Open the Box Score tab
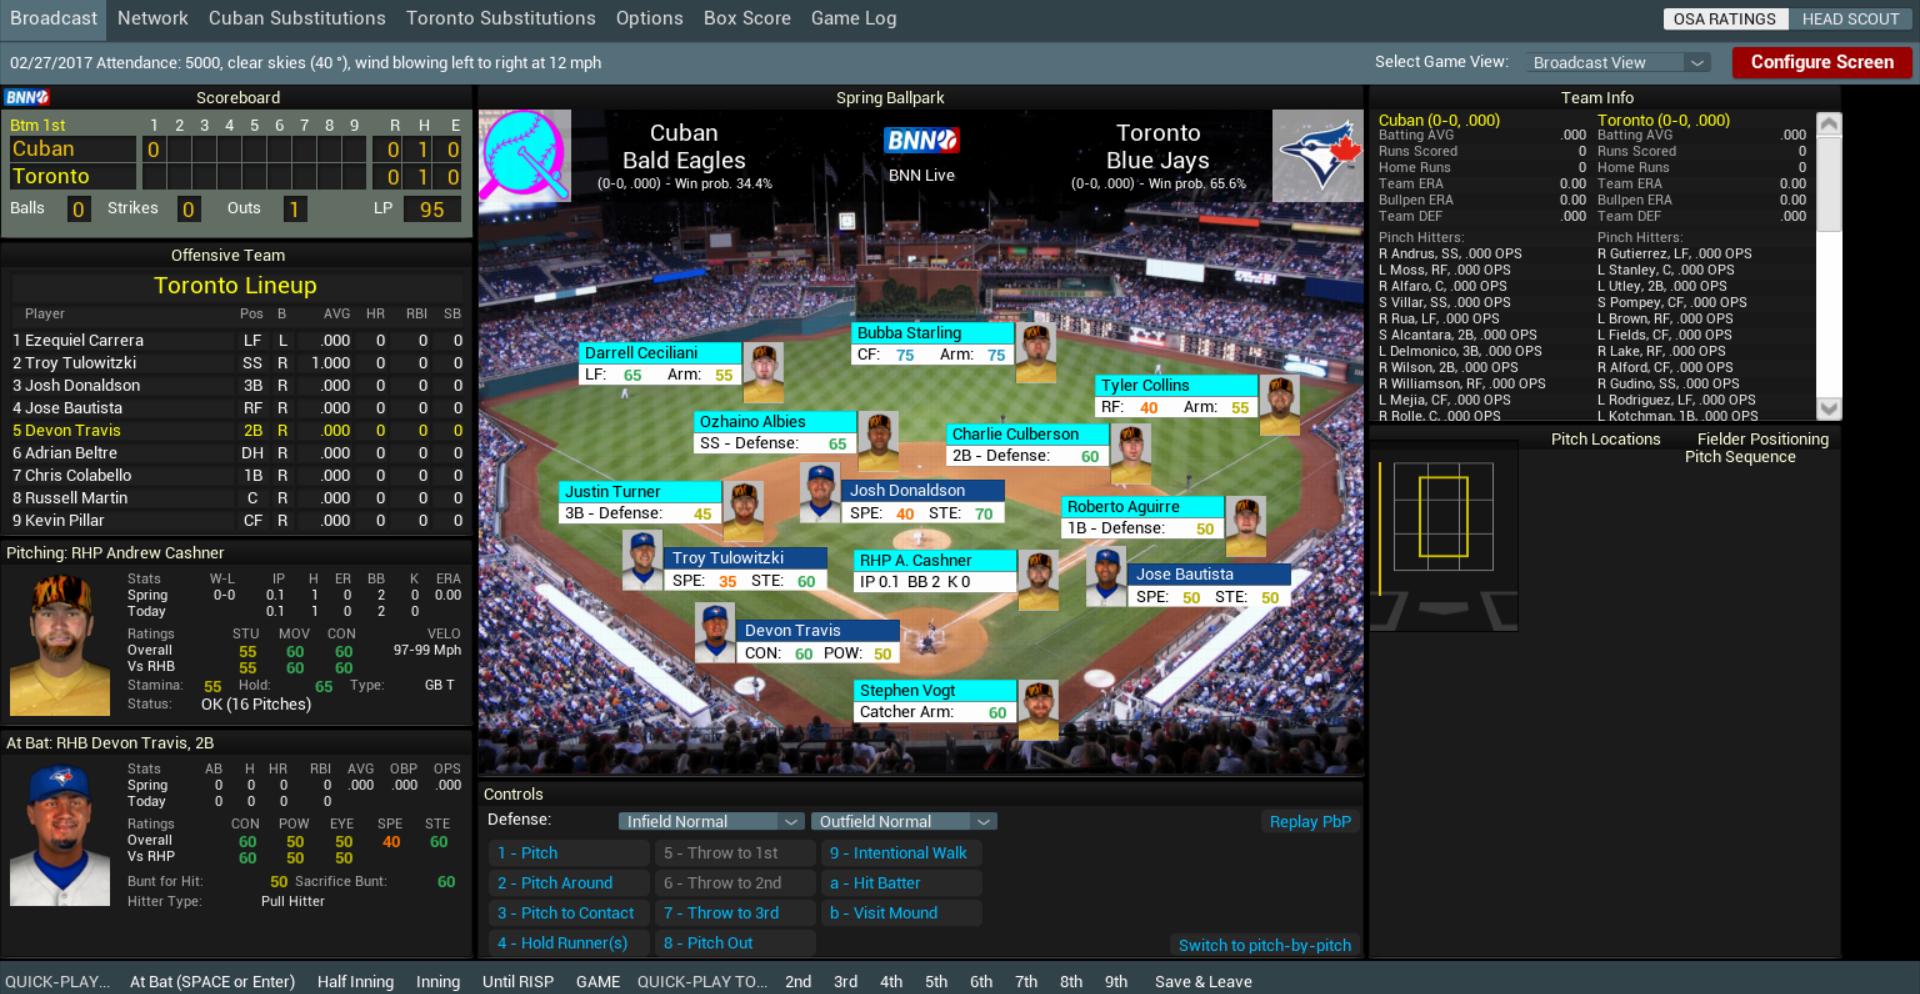Image resolution: width=1920 pixels, height=994 pixels. [747, 18]
